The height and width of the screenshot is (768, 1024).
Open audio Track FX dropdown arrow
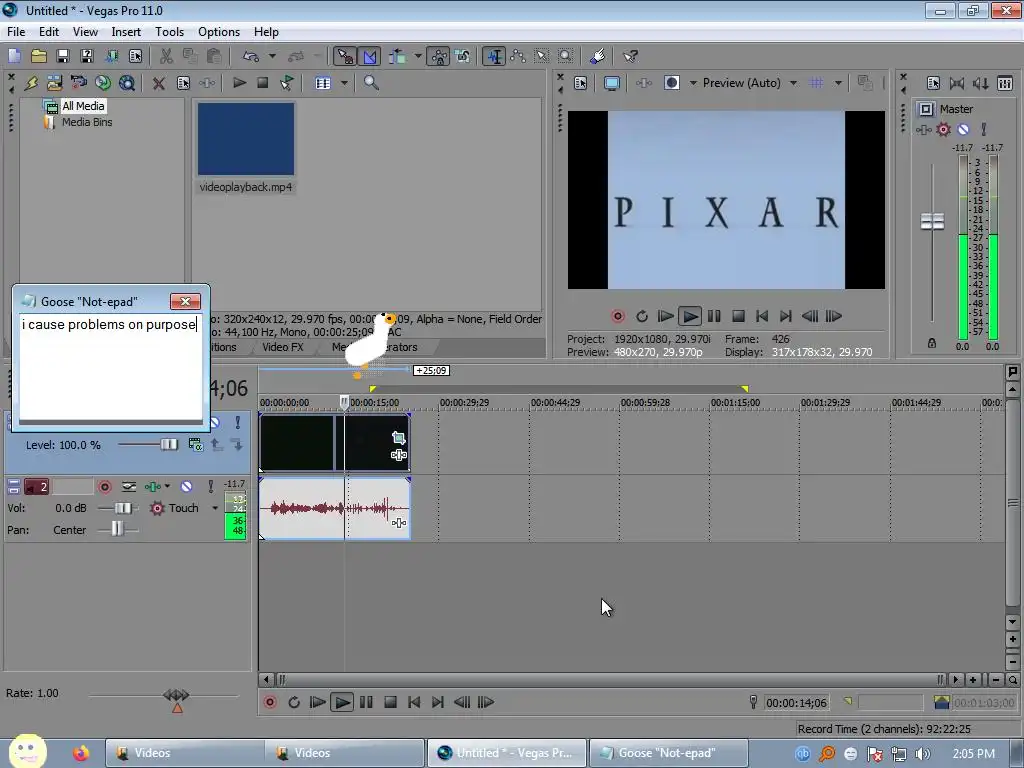tap(167, 487)
